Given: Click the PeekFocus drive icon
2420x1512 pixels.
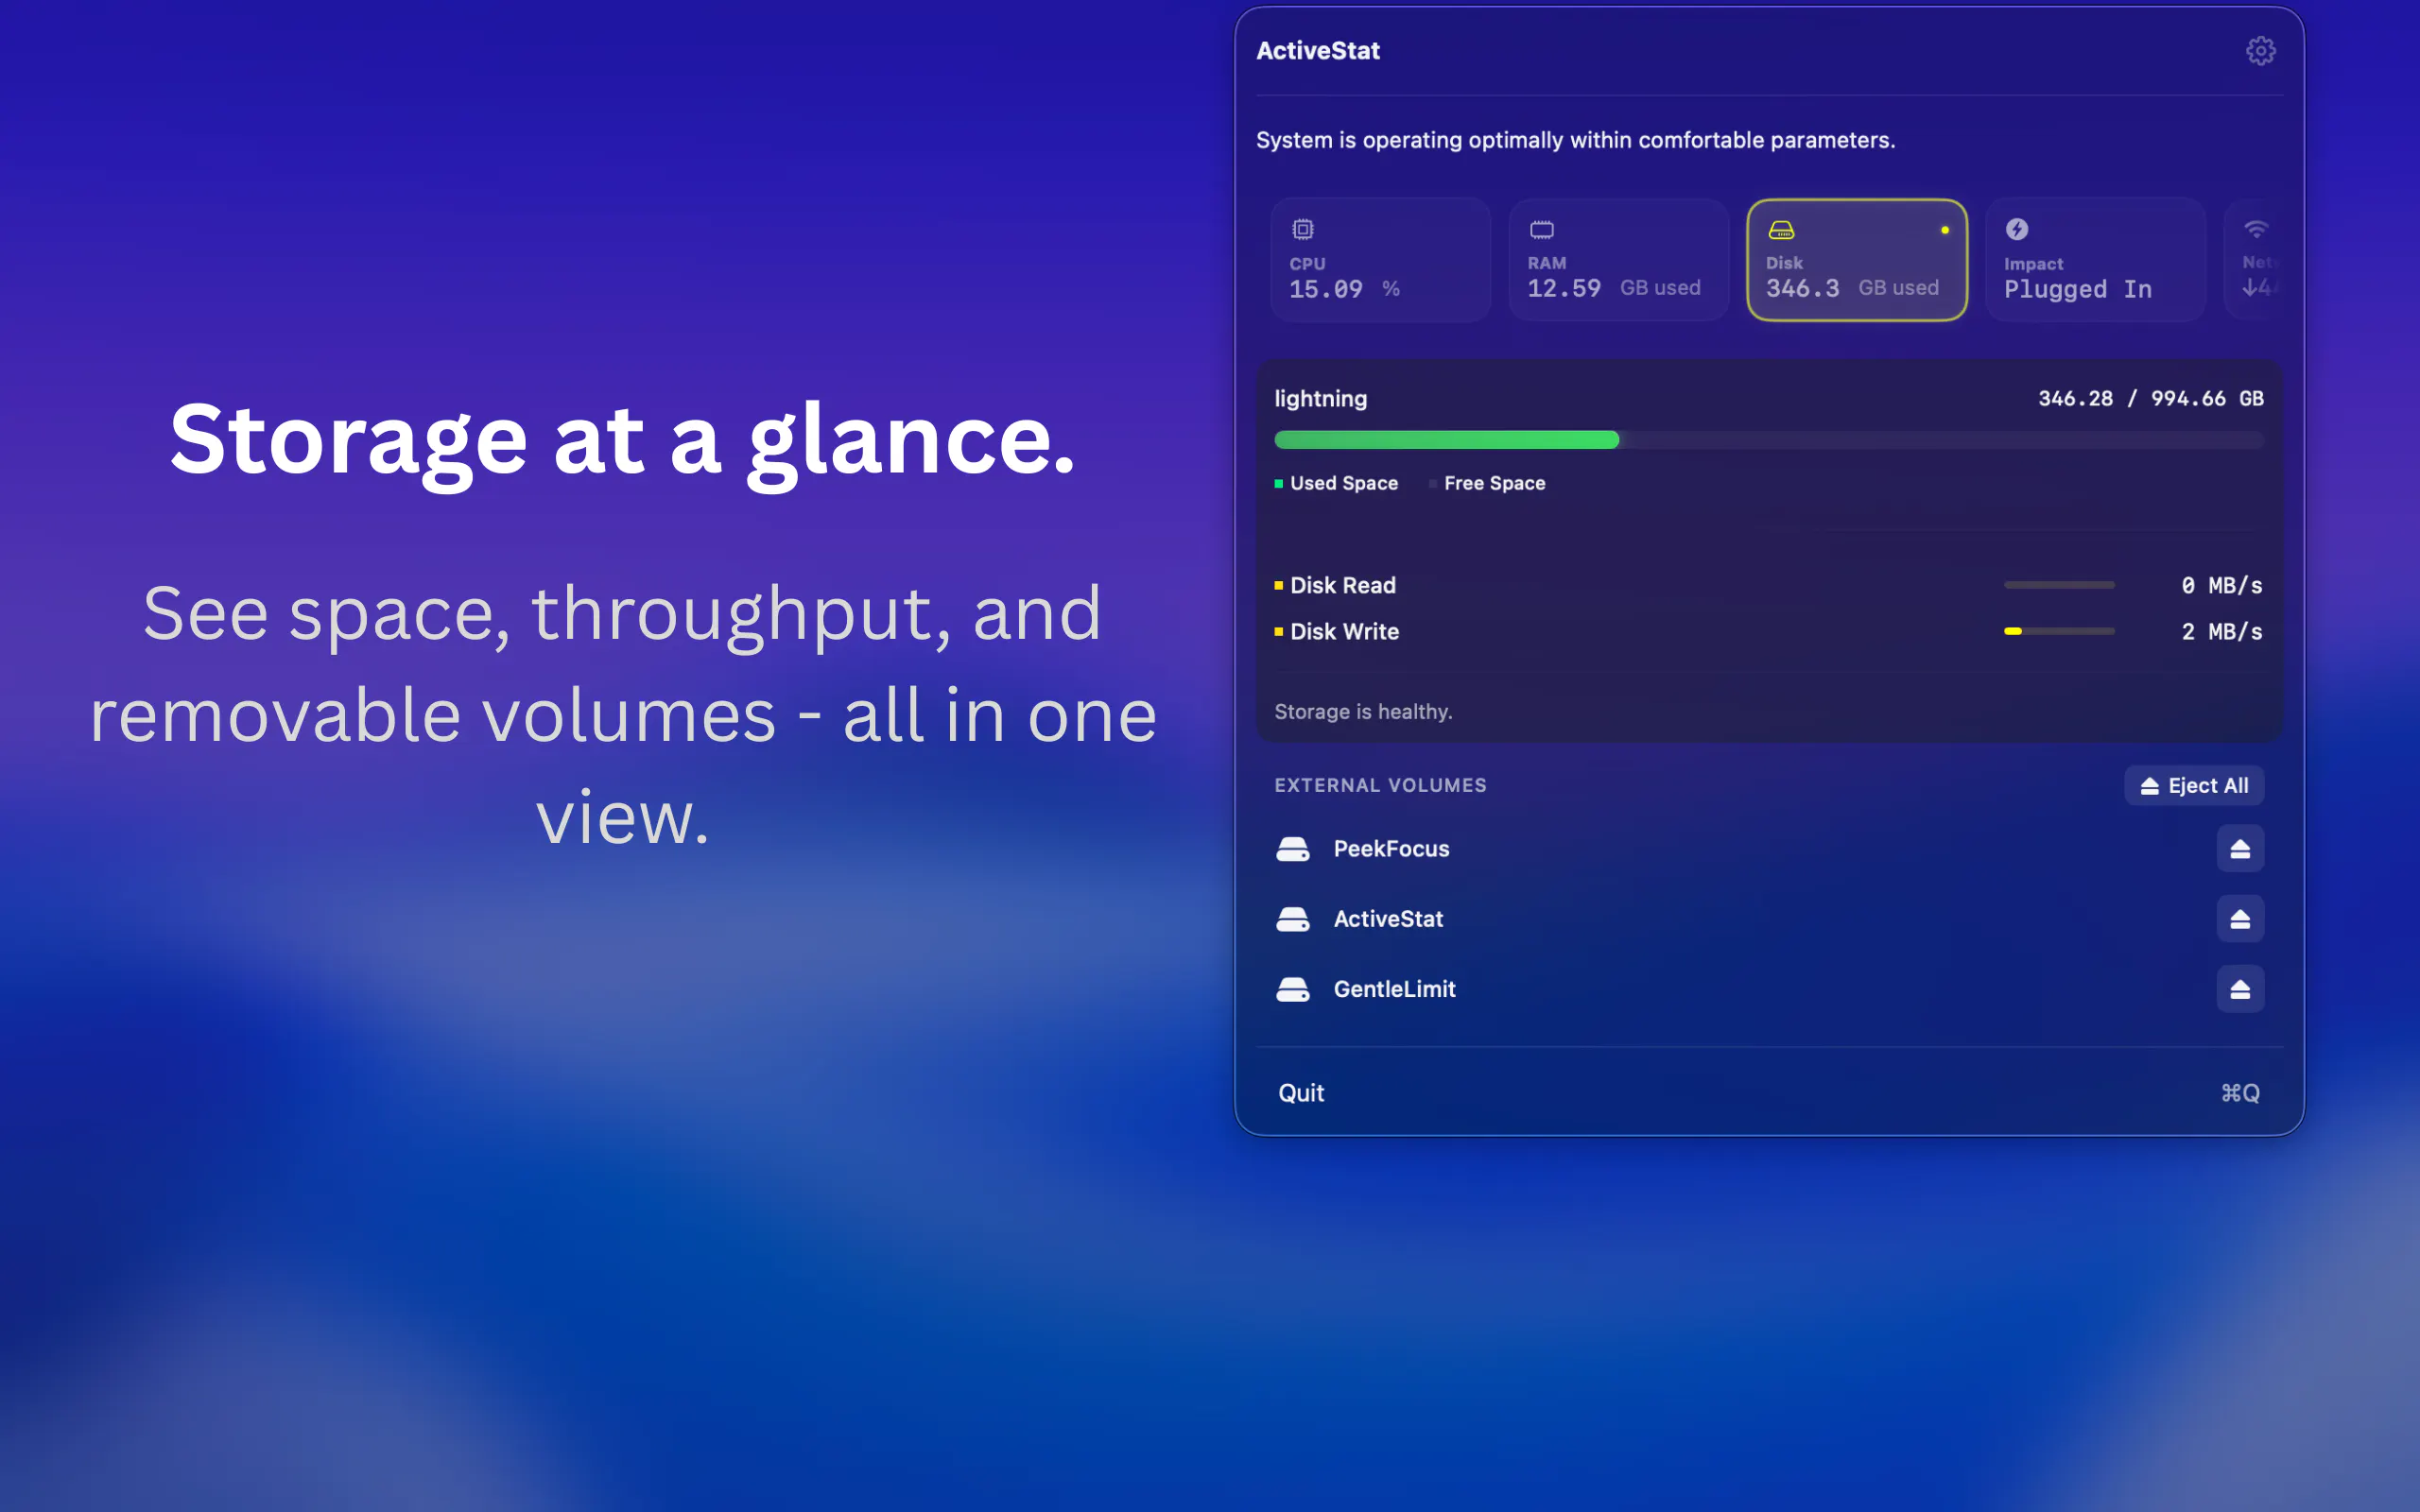Looking at the screenshot, I should [1293, 849].
